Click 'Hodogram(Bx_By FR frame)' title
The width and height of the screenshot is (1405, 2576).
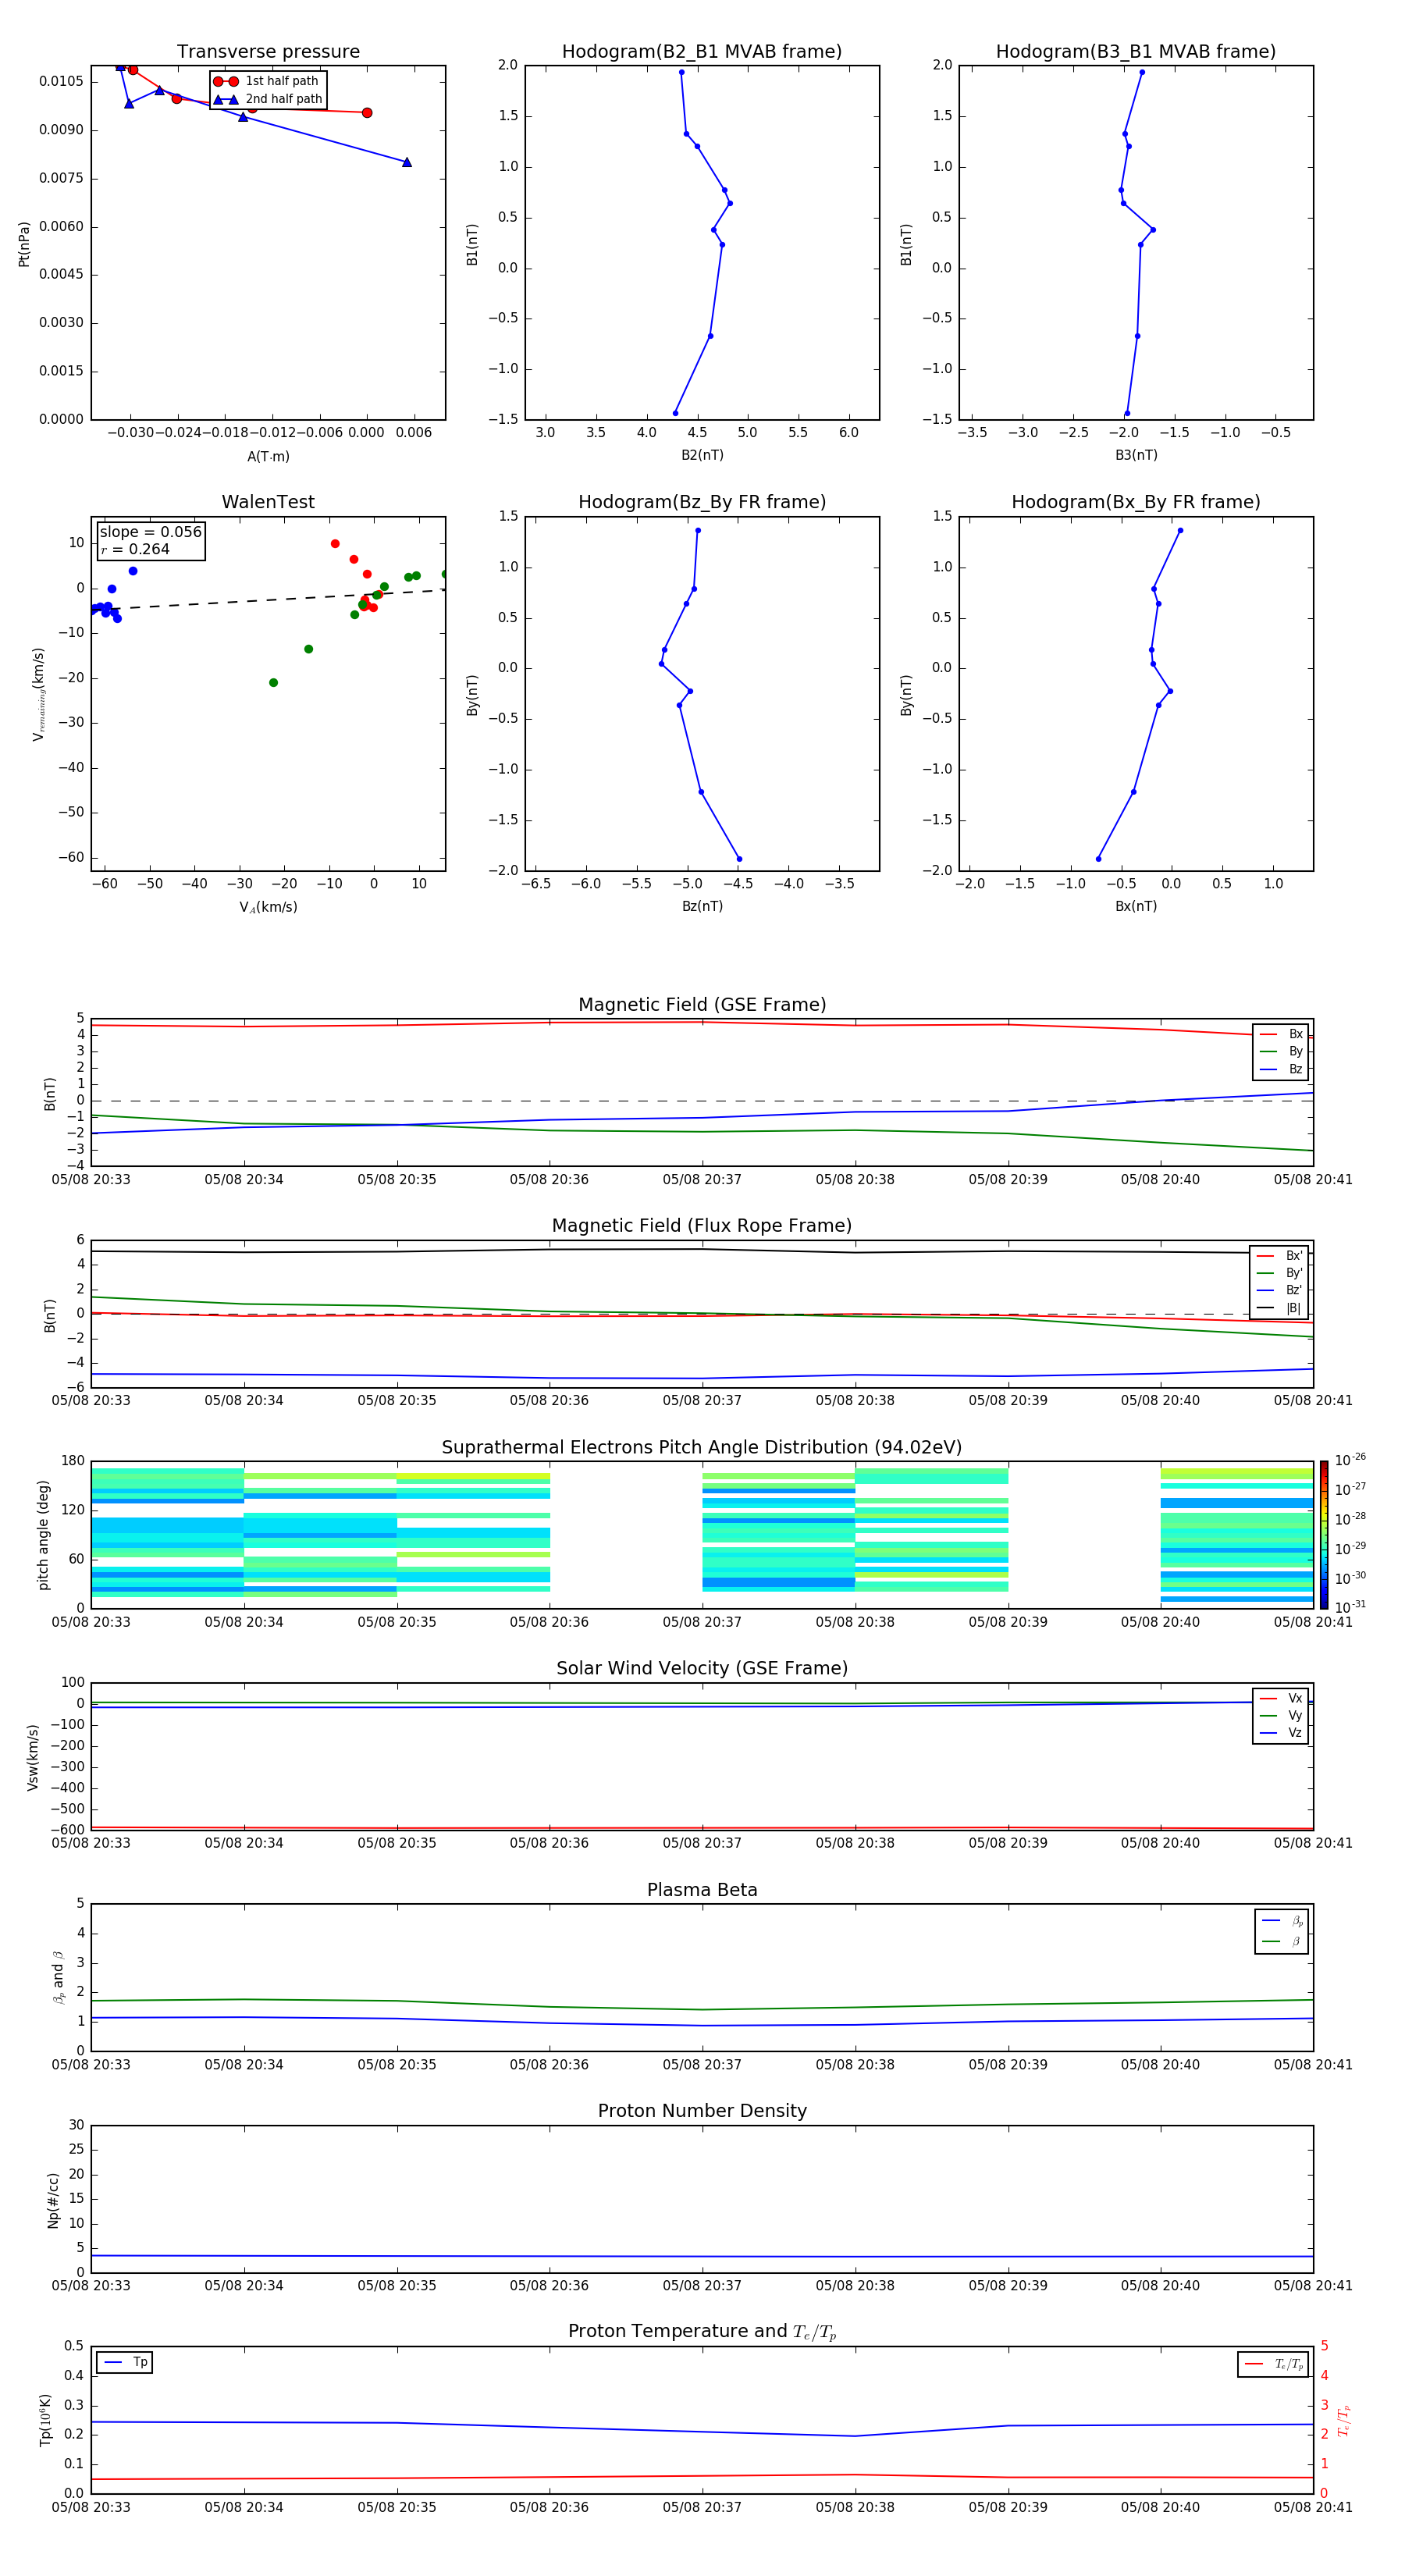1136,502
